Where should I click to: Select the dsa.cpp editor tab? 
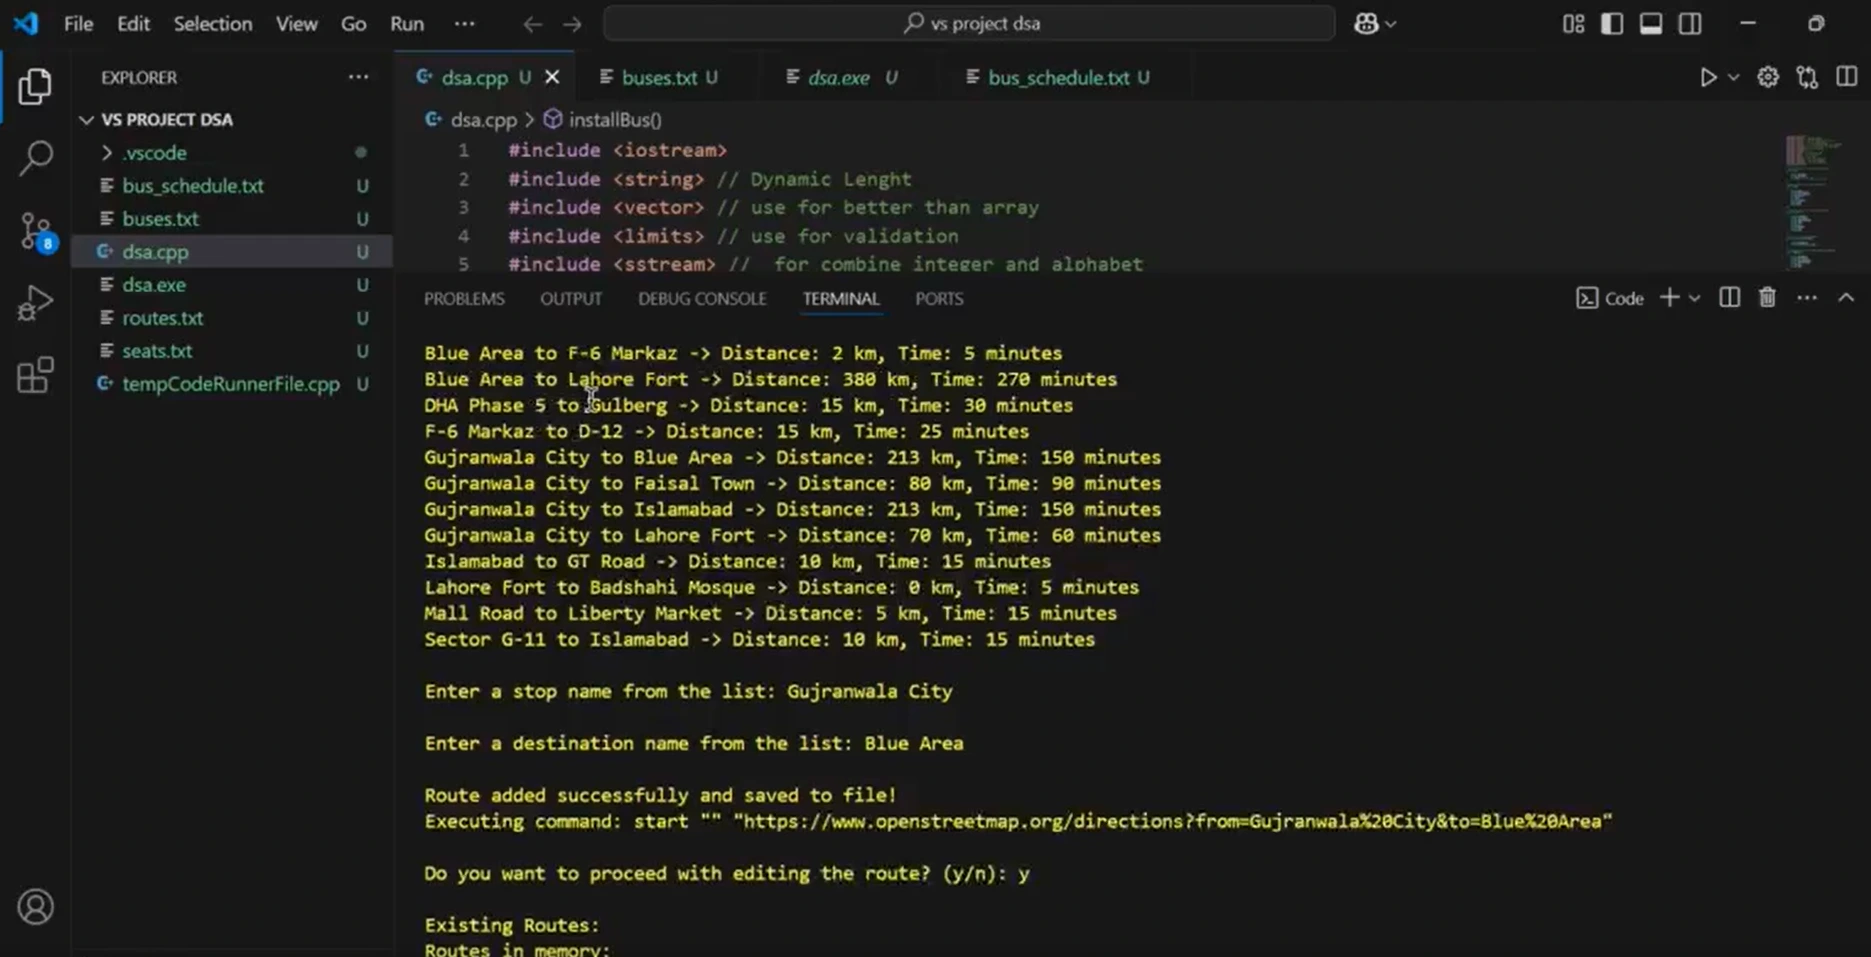474,77
